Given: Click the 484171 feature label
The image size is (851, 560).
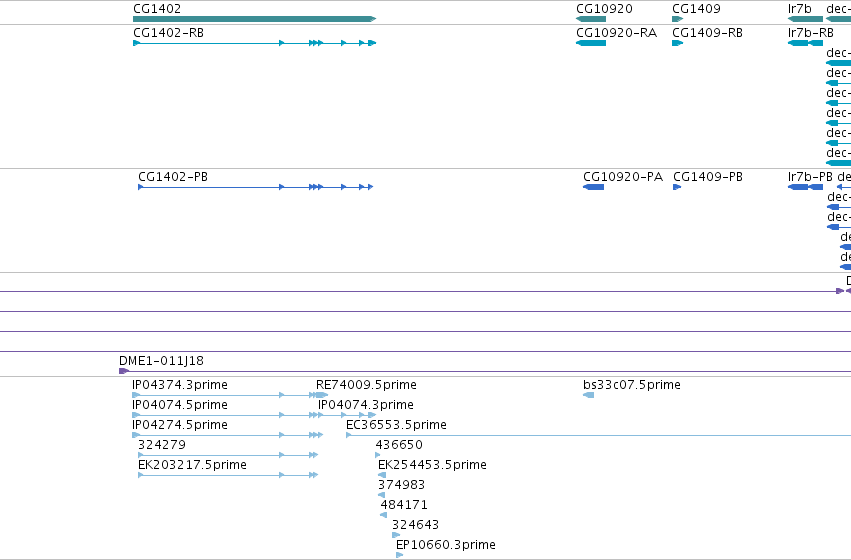Looking at the screenshot, I should point(404,505).
